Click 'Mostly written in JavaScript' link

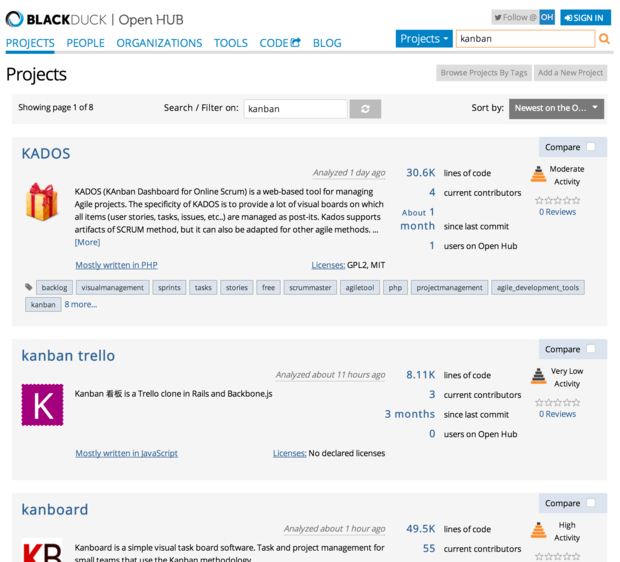click(x=127, y=453)
